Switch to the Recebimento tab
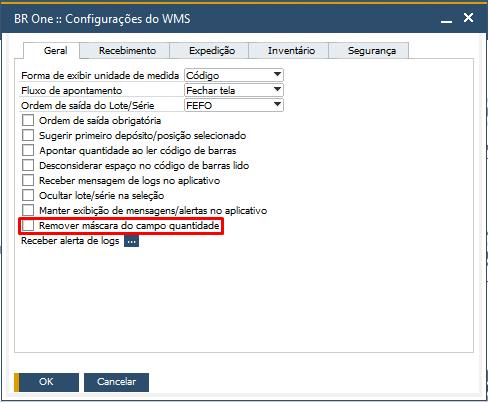The image size is (488, 403). point(125,51)
